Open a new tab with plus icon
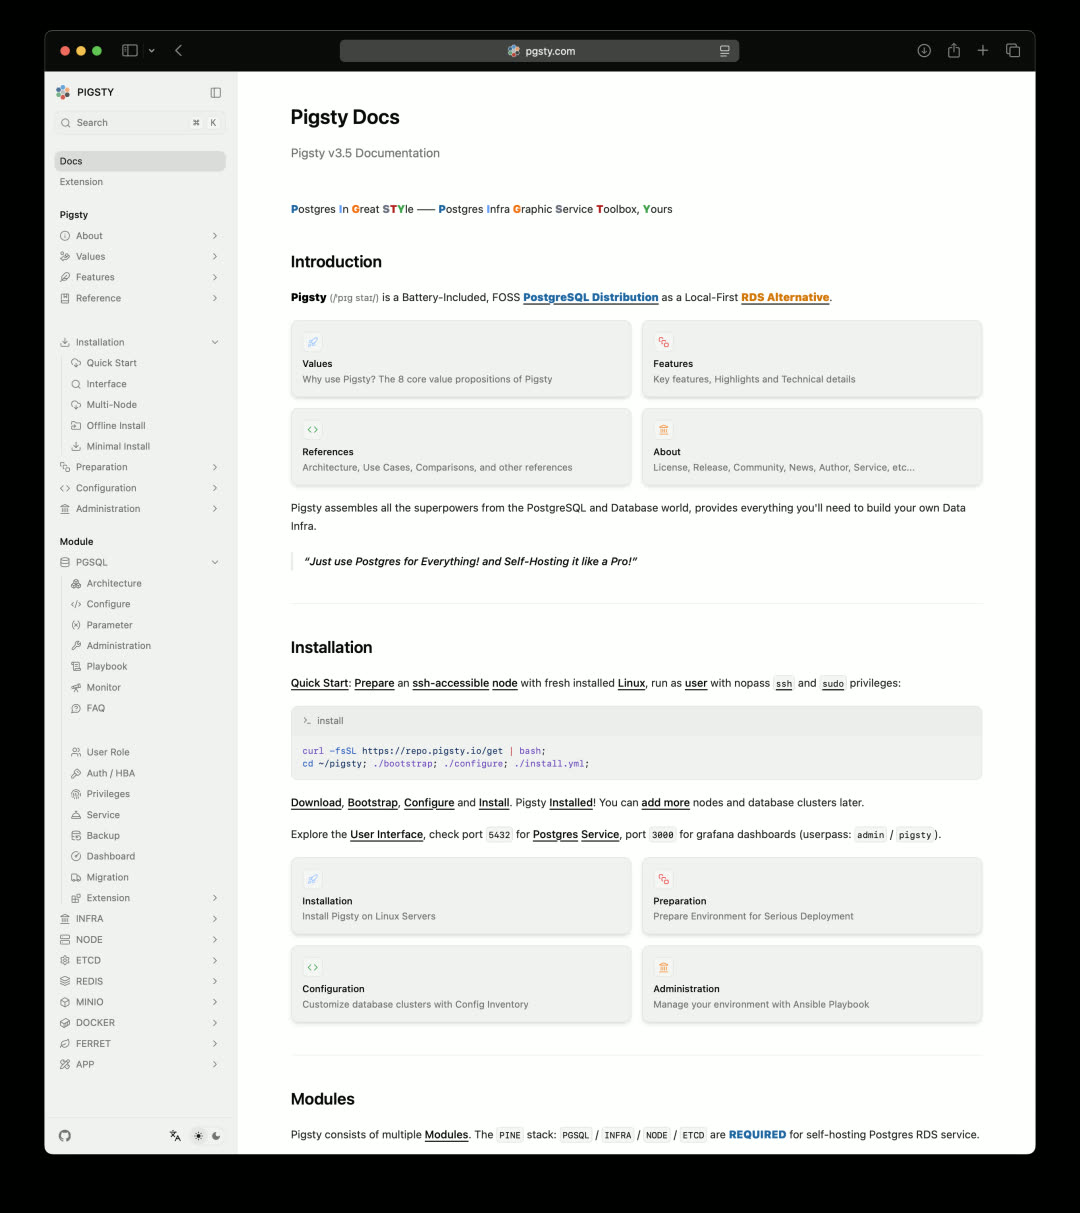Image resolution: width=1080 pixels, height=1213 pixels. coord(983,51)
